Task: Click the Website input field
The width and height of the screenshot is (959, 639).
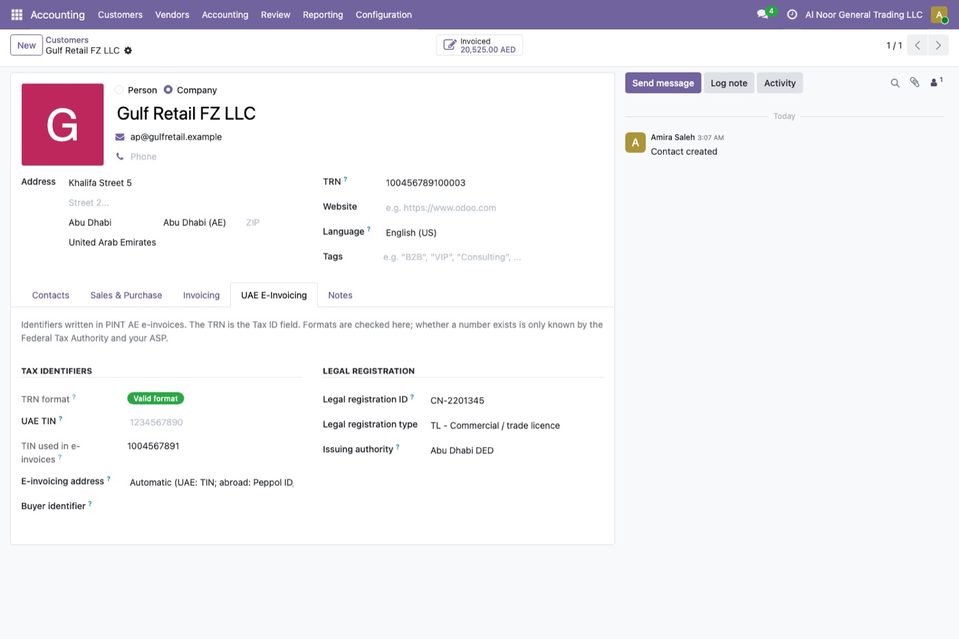Action: [x=493, y=208]
